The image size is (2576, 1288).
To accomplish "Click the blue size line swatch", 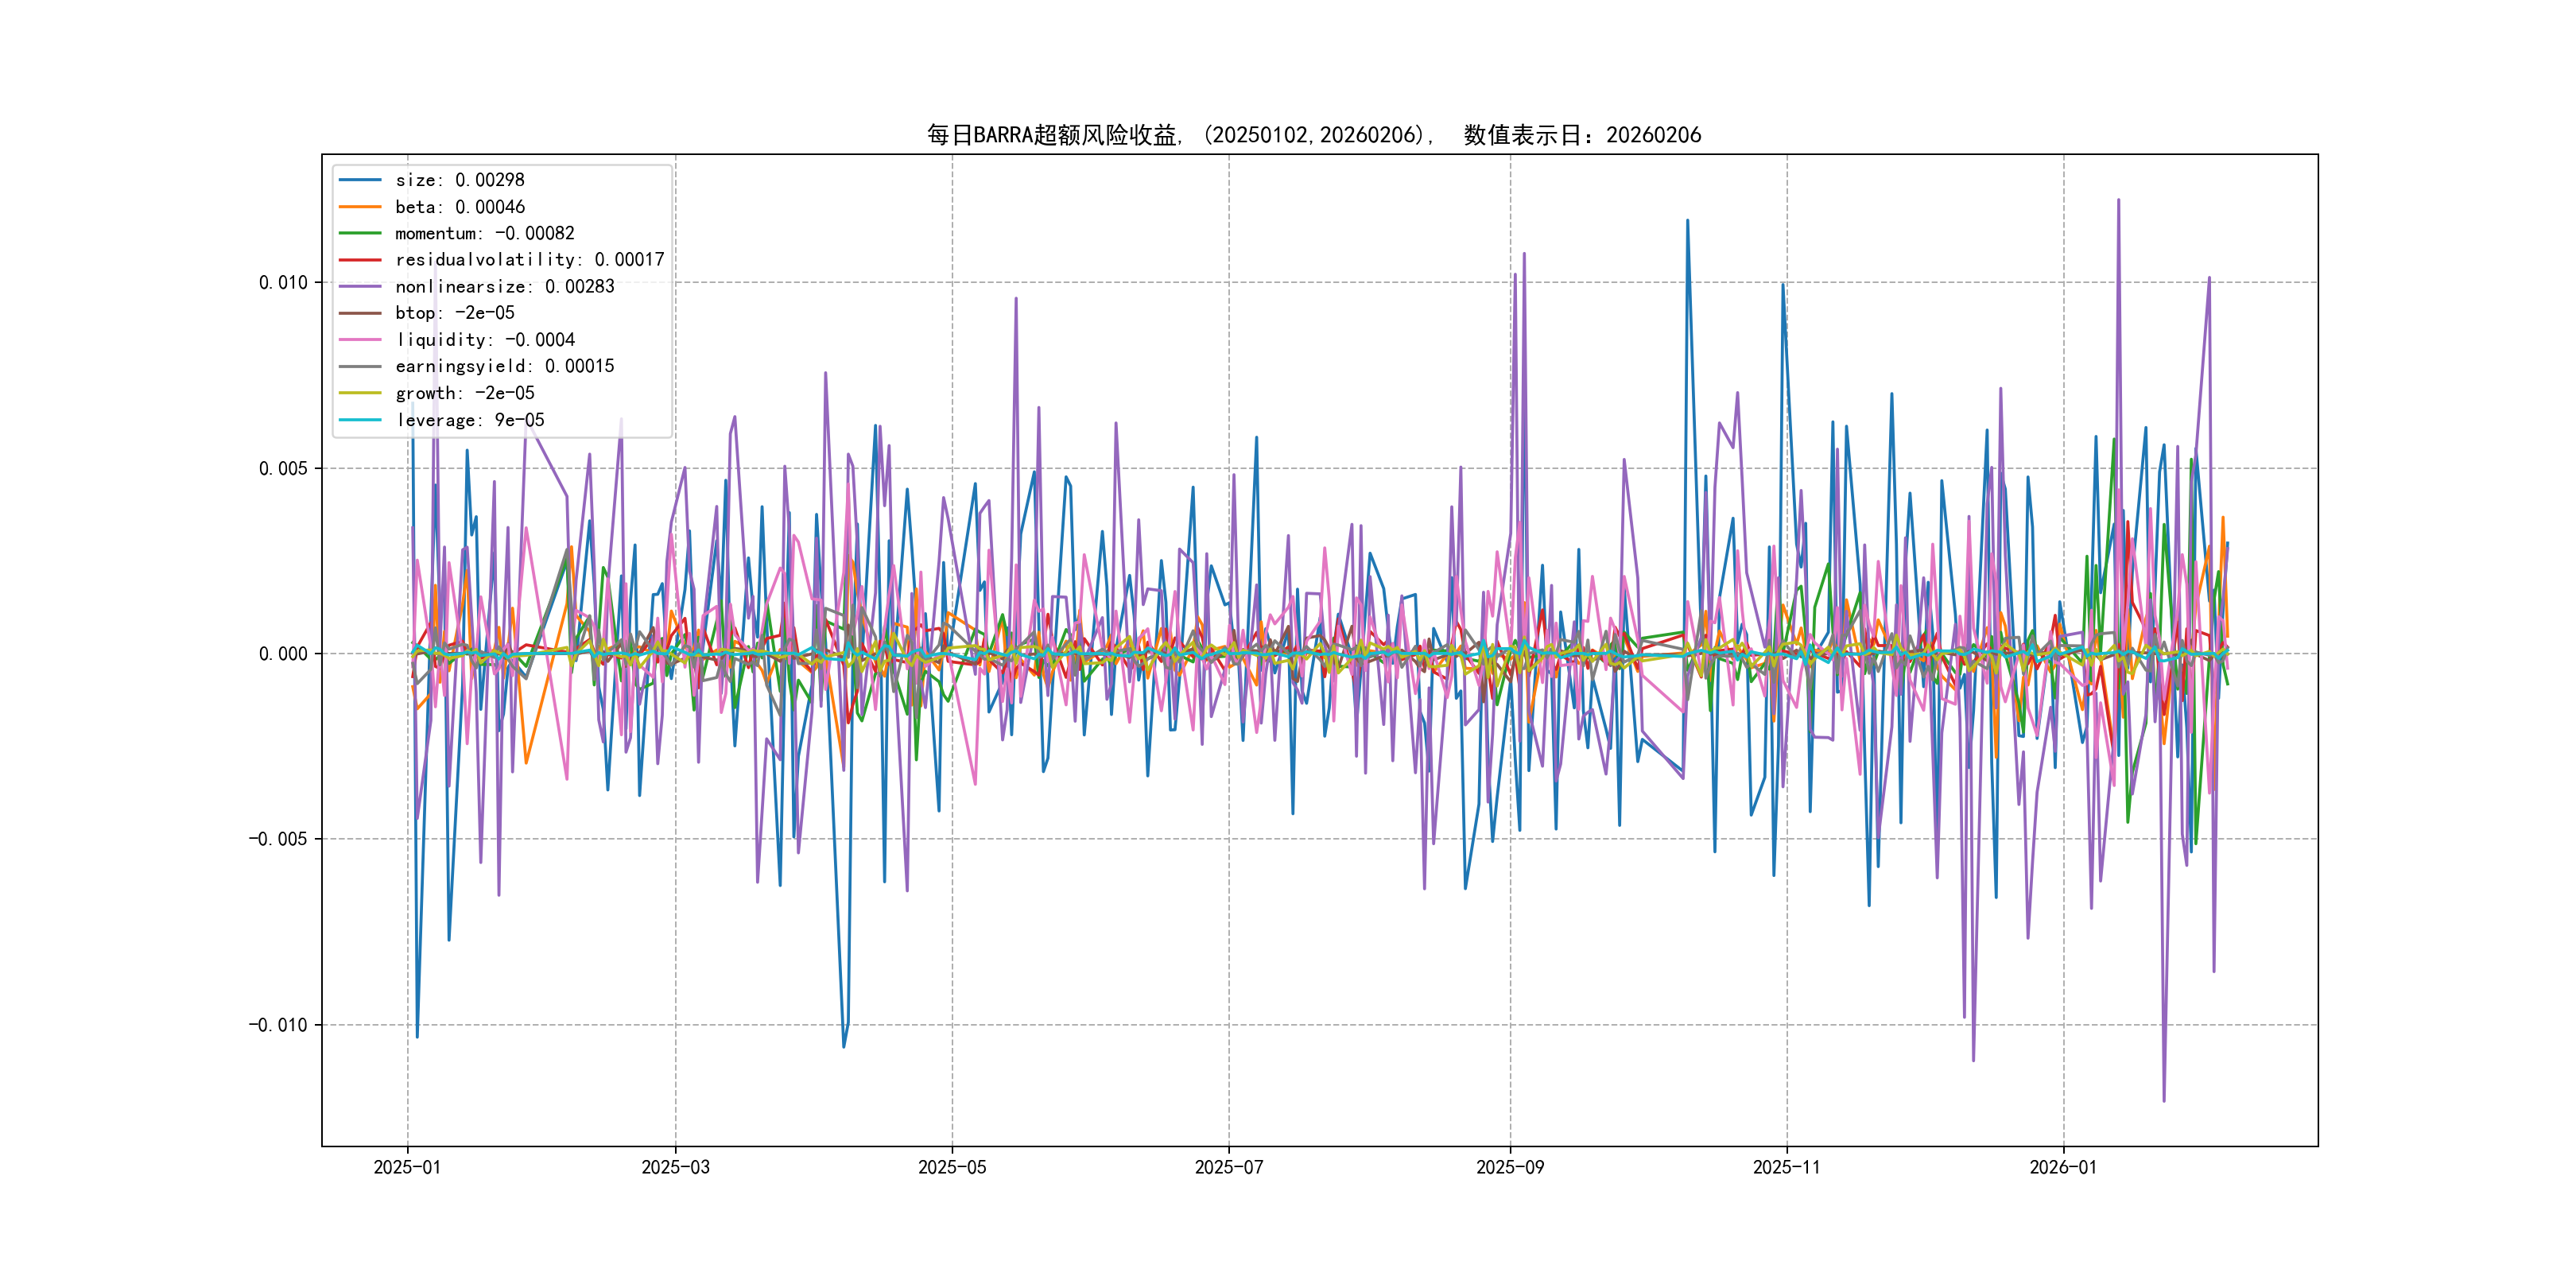I will 360,180.
